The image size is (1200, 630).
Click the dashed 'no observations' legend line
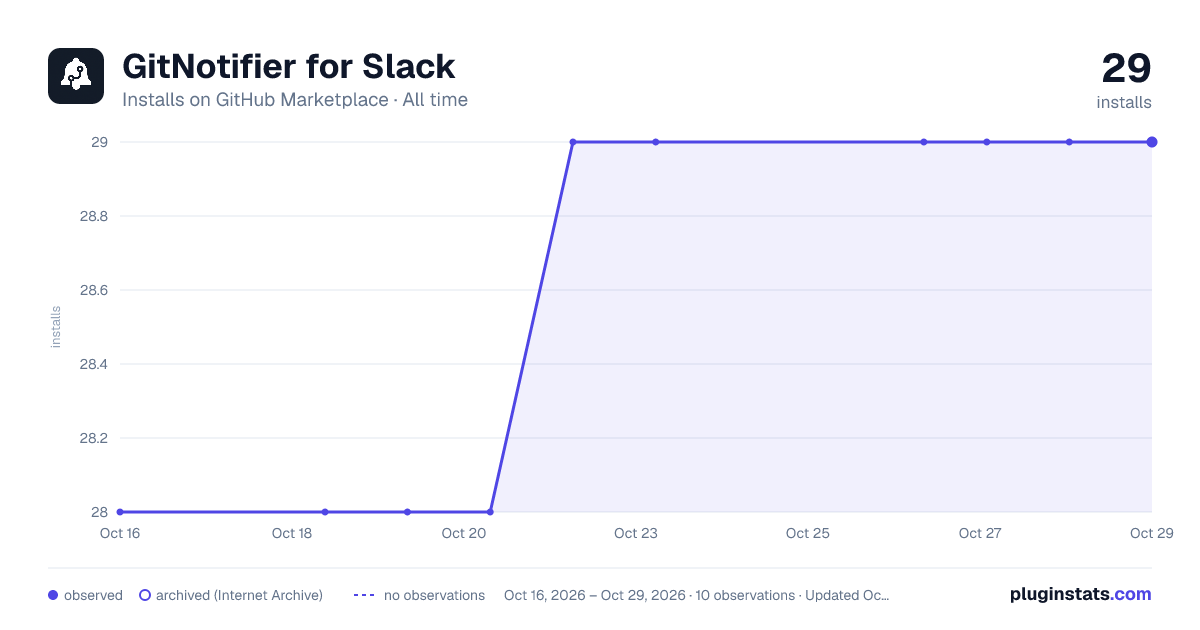click(364, 595)
